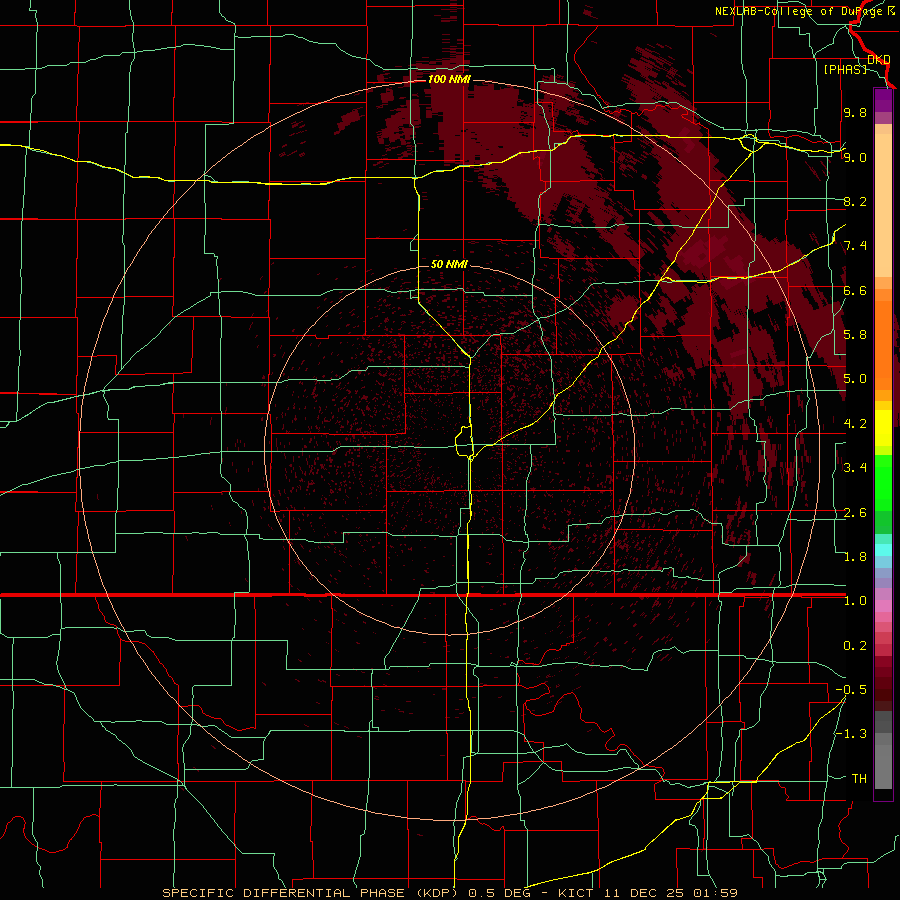Pick the pale peach colorbar segment
The height and width of the screenshot is (900, 900).
883,207
